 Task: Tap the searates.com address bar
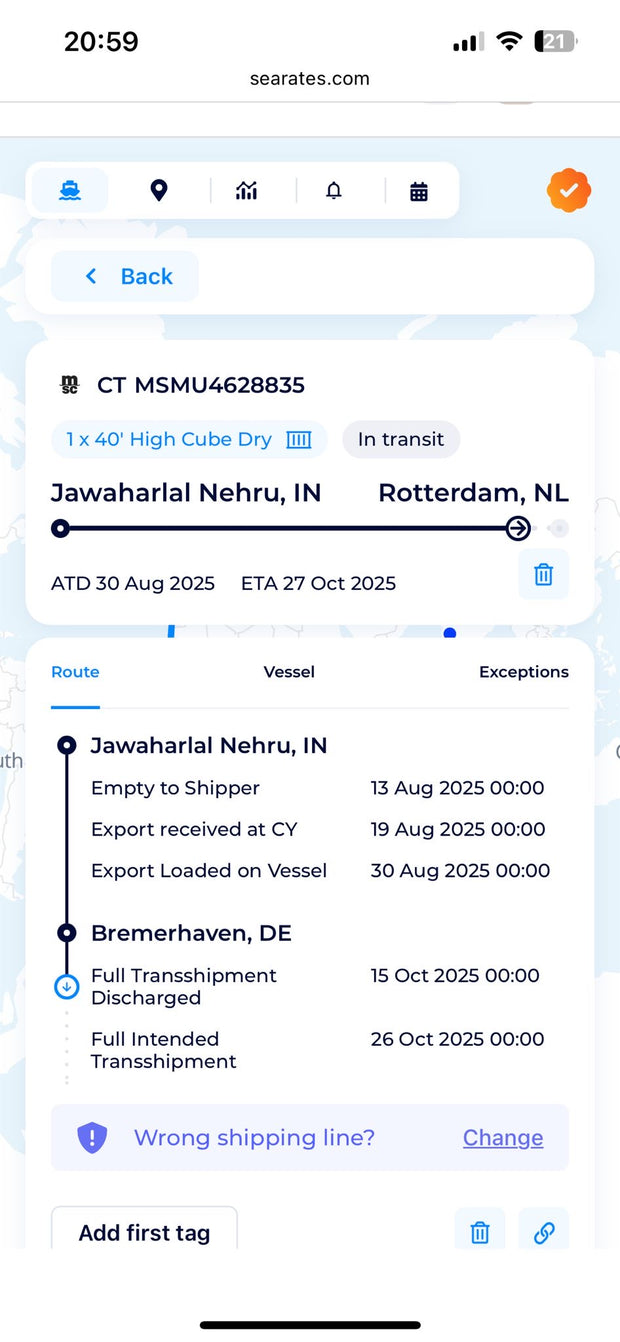pos(310,79)
